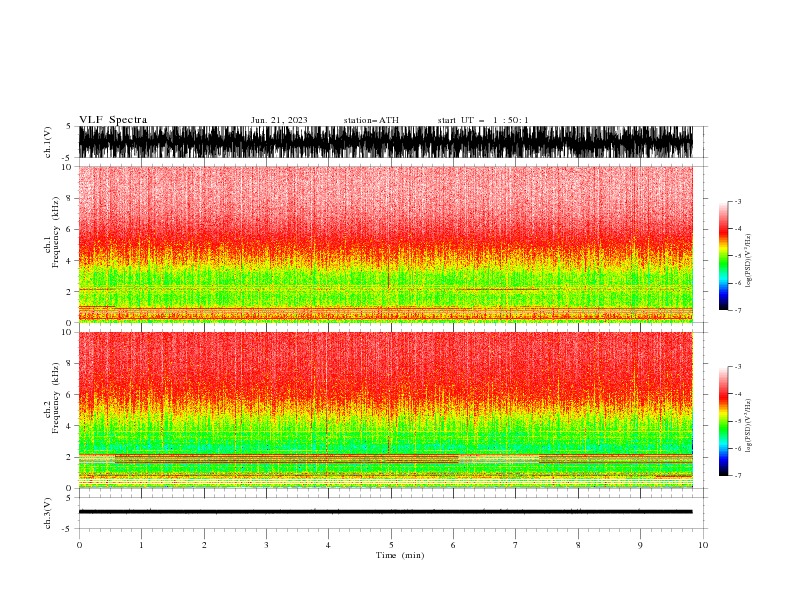Screen dimensions: 792x612
Task: Click the ch.1 PSD color bar
Action: point(723,255)
